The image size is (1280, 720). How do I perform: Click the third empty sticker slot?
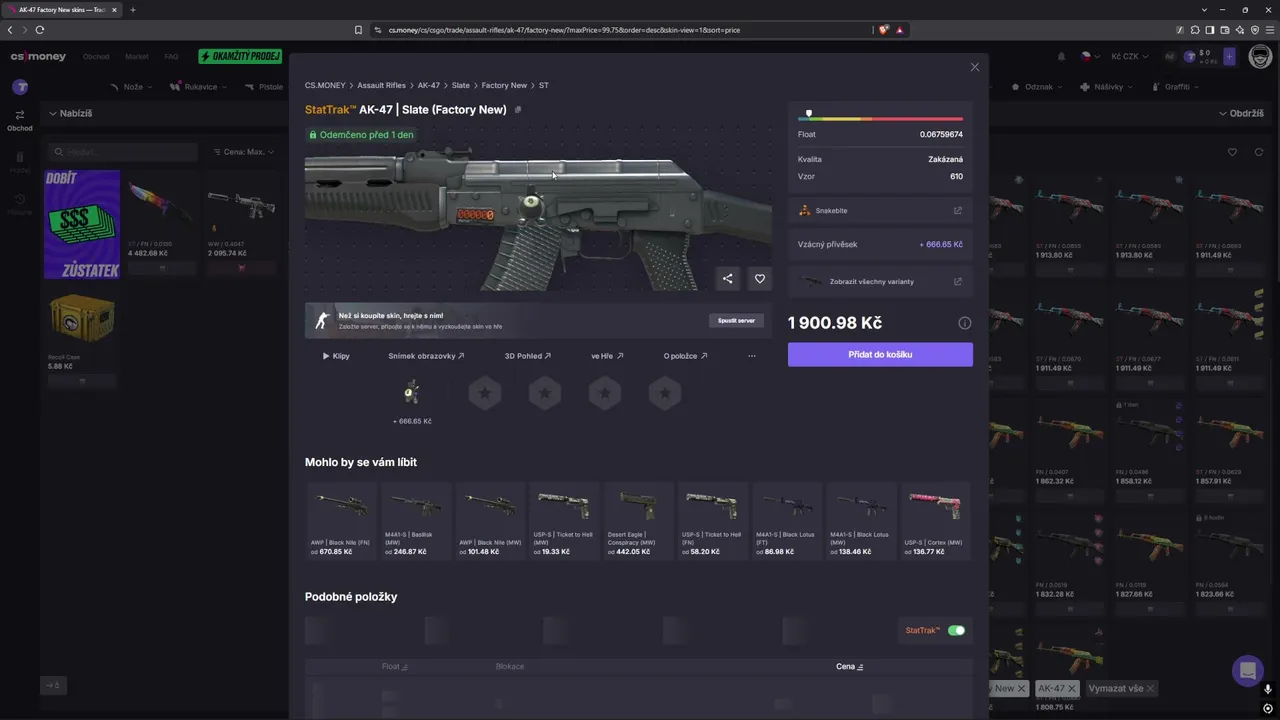(605, 394)
